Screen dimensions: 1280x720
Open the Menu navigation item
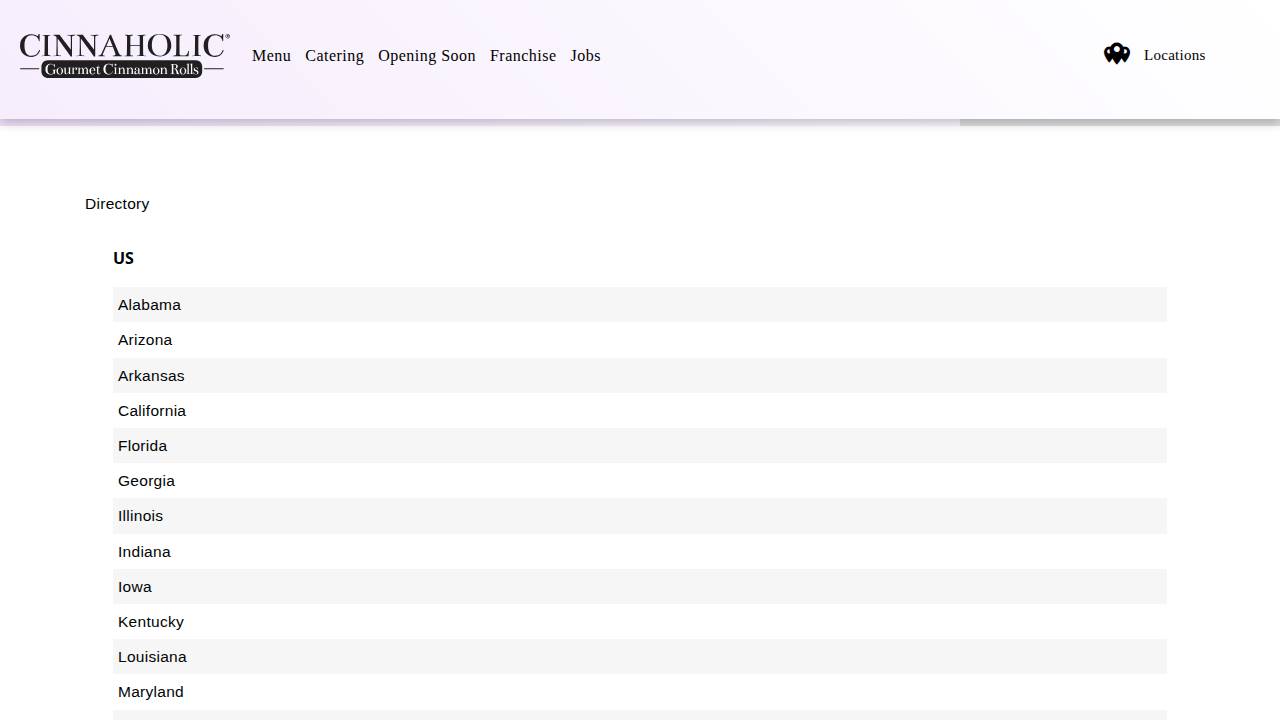[x=271, y=56]
